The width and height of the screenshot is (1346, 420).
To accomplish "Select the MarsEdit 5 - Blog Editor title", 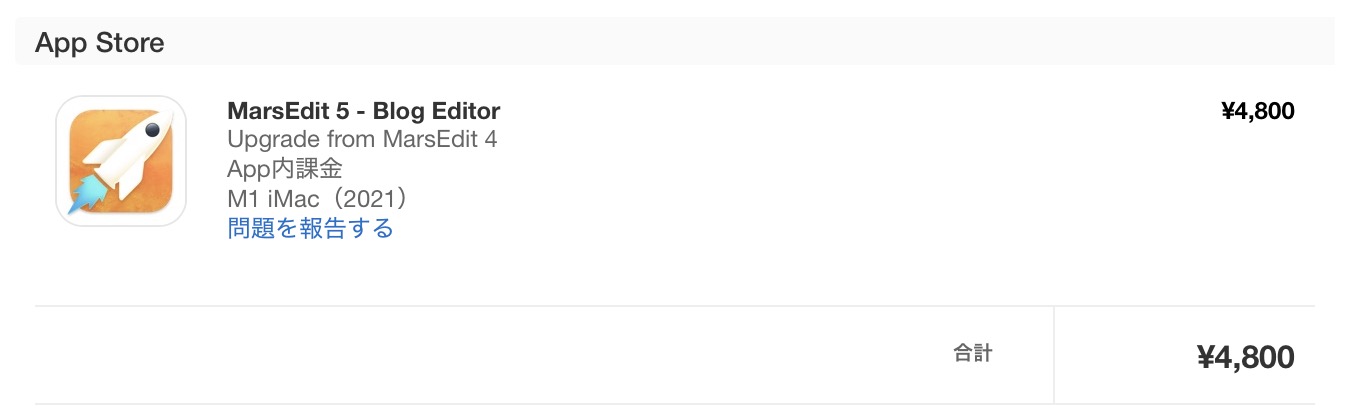I will 364,110.
